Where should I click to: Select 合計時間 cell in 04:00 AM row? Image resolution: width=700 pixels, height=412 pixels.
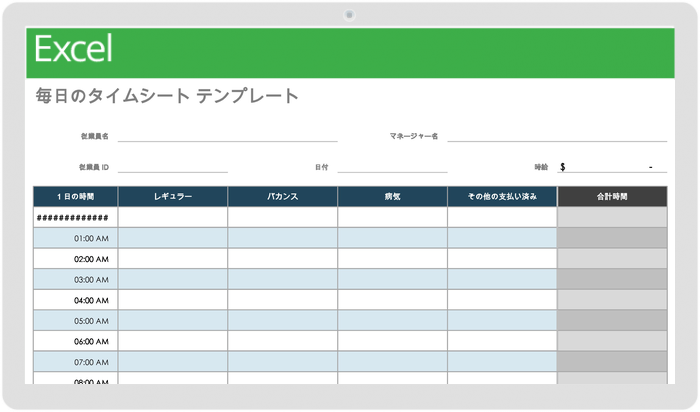tap(612, 300)
